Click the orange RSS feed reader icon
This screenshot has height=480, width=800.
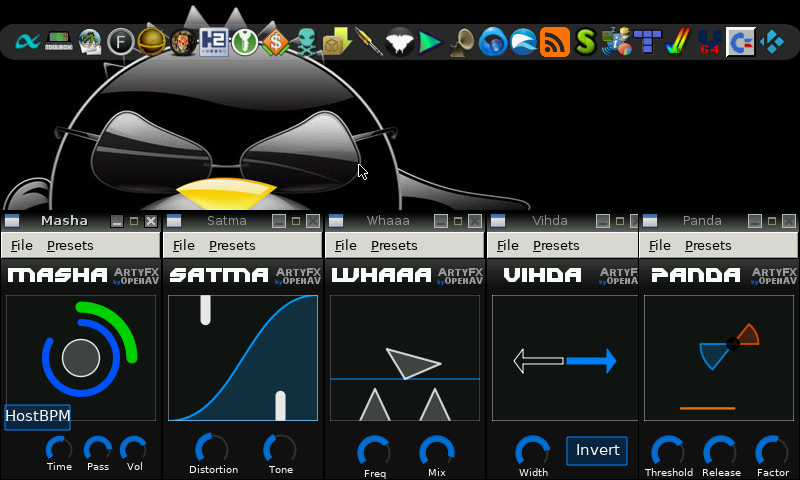click(x=554, y=42)
